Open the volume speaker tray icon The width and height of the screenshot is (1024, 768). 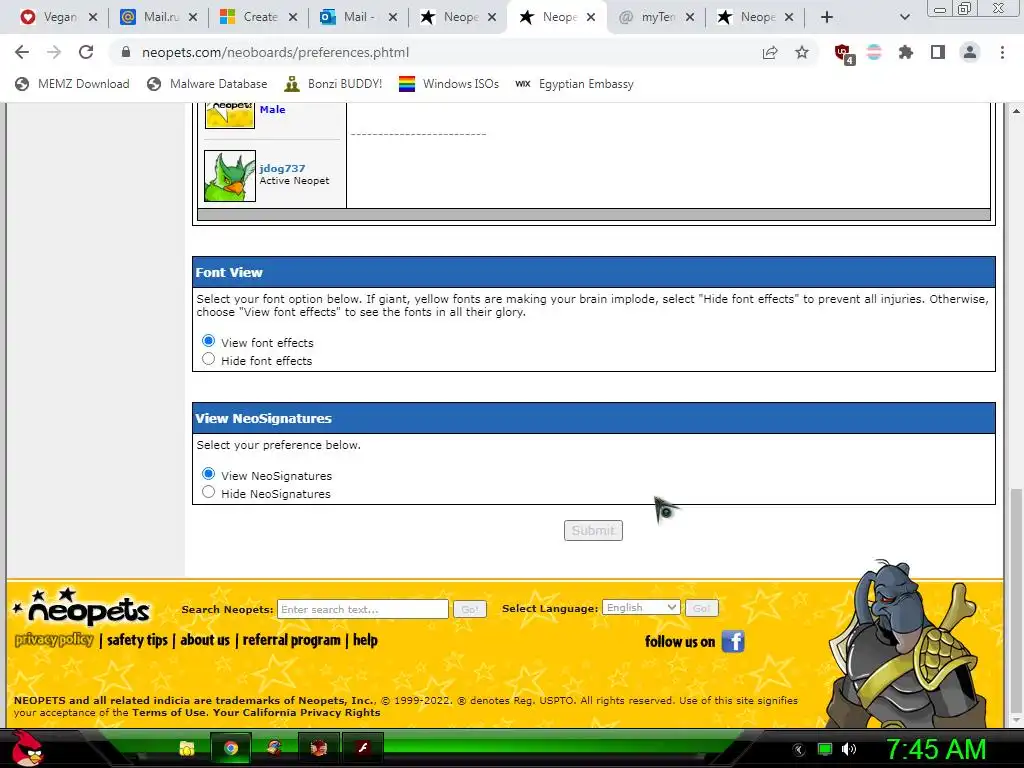(848, 749)
